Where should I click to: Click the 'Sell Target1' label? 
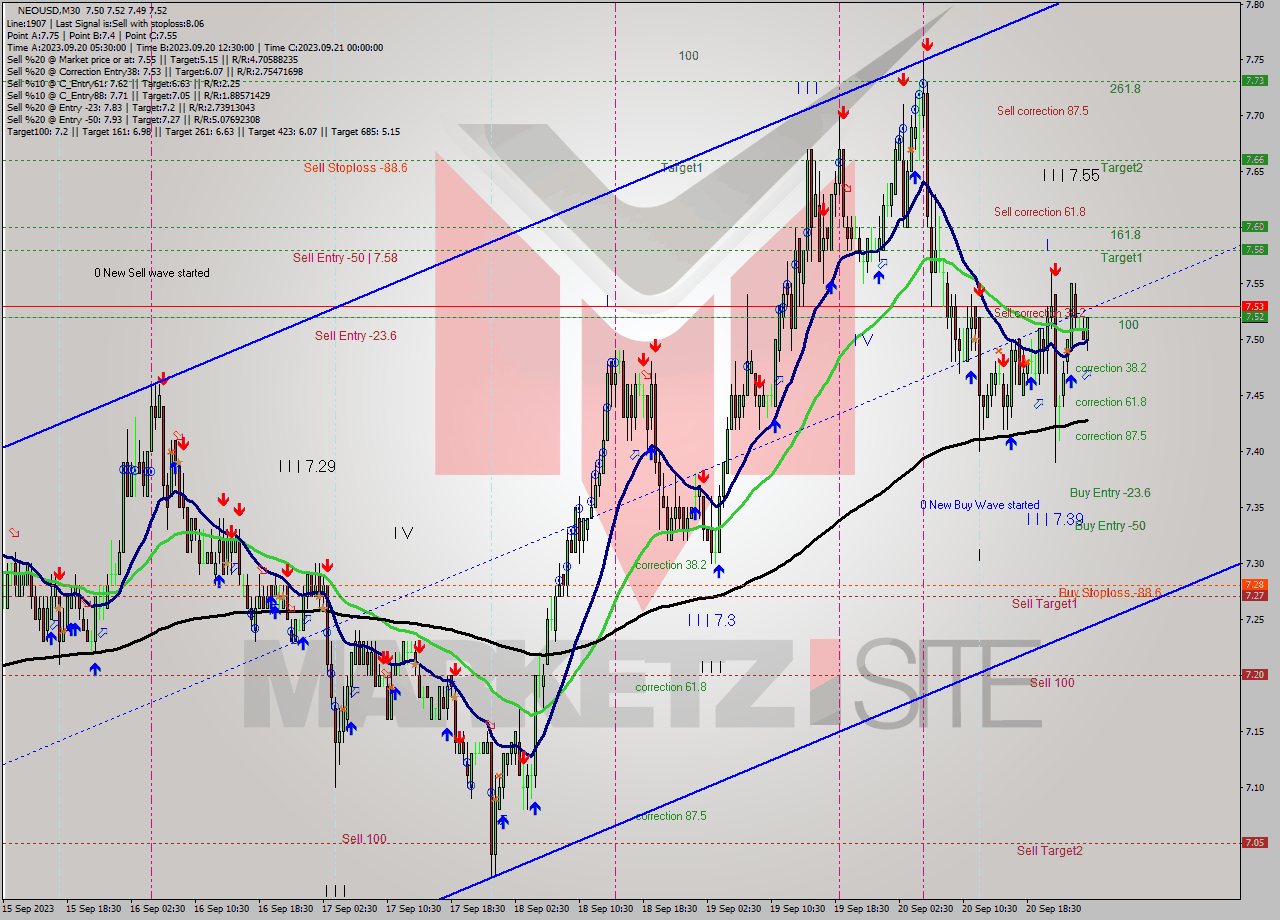(x=1044, y=603)
